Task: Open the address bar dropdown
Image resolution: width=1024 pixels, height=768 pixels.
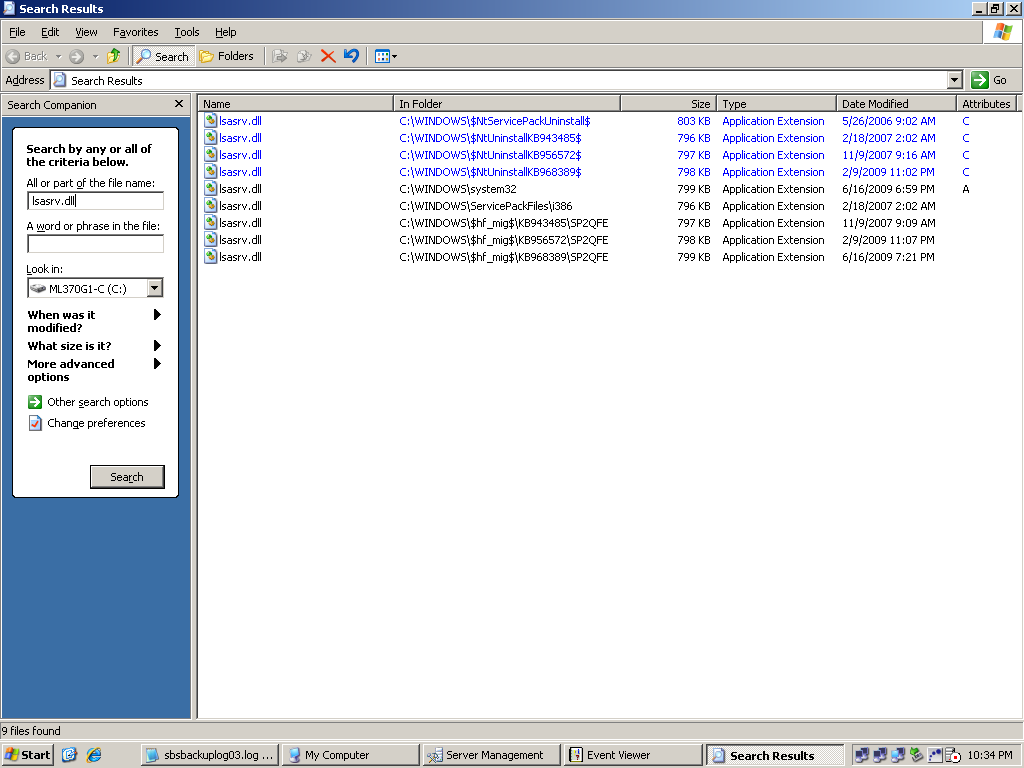Action: coord(955,80)
